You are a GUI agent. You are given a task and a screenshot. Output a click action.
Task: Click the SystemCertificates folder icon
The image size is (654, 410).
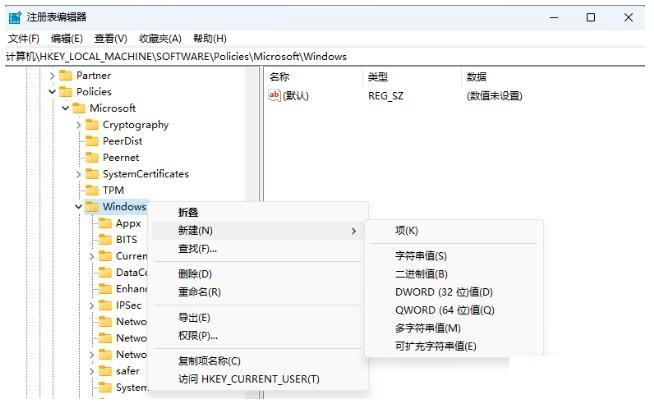pos(92,174)
